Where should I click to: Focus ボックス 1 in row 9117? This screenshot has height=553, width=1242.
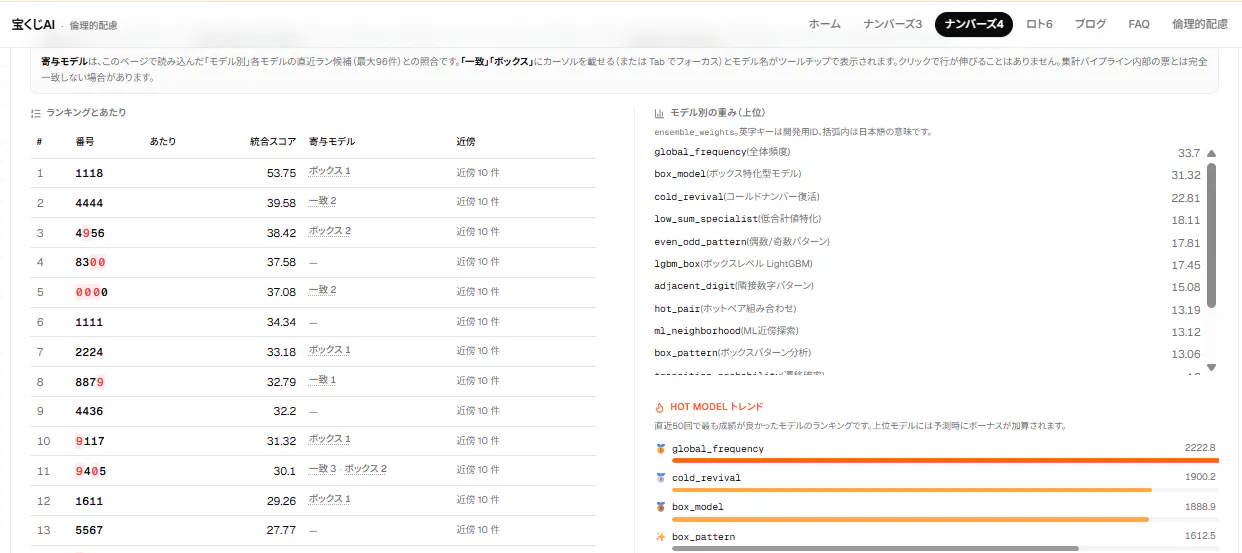point(330,440)
